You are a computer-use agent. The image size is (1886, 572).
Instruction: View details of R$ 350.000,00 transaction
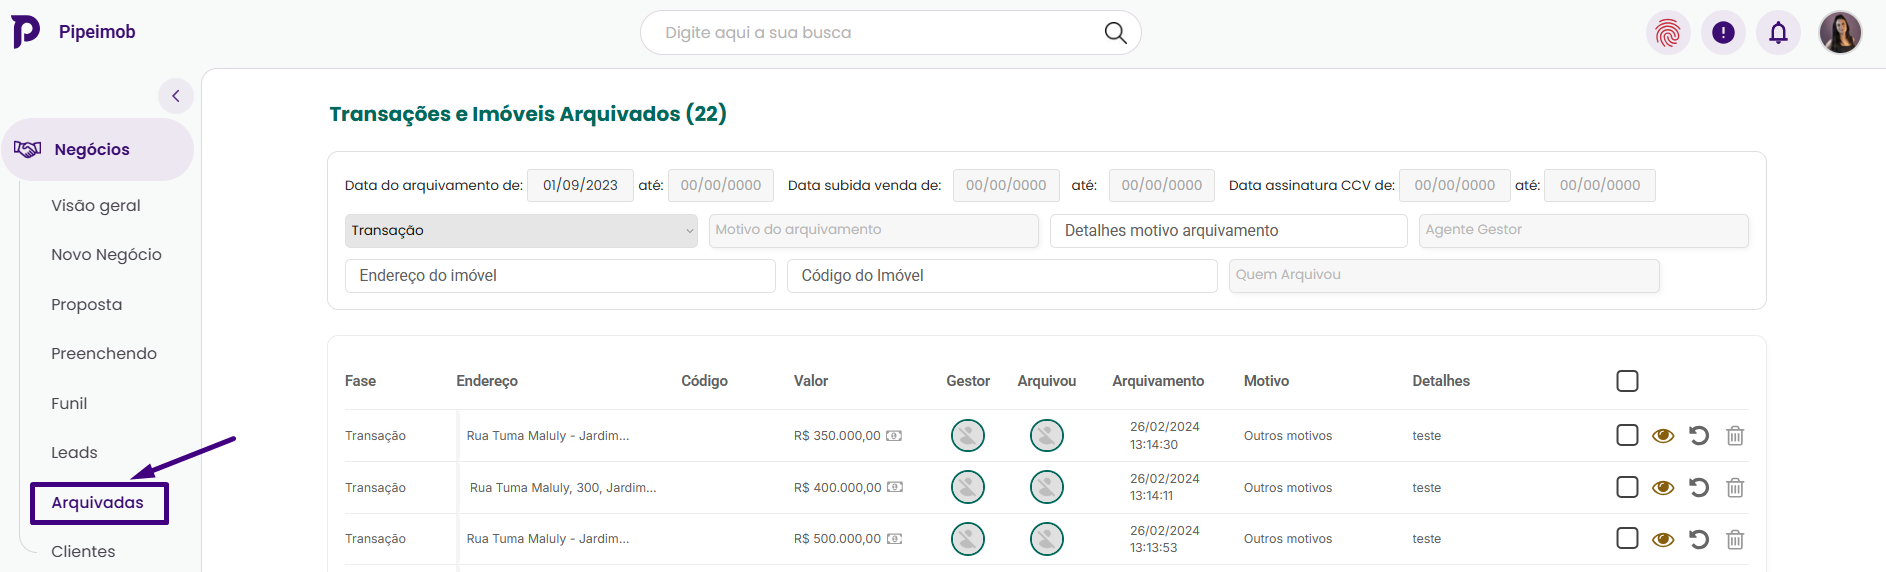click(x=1663, y=435)
